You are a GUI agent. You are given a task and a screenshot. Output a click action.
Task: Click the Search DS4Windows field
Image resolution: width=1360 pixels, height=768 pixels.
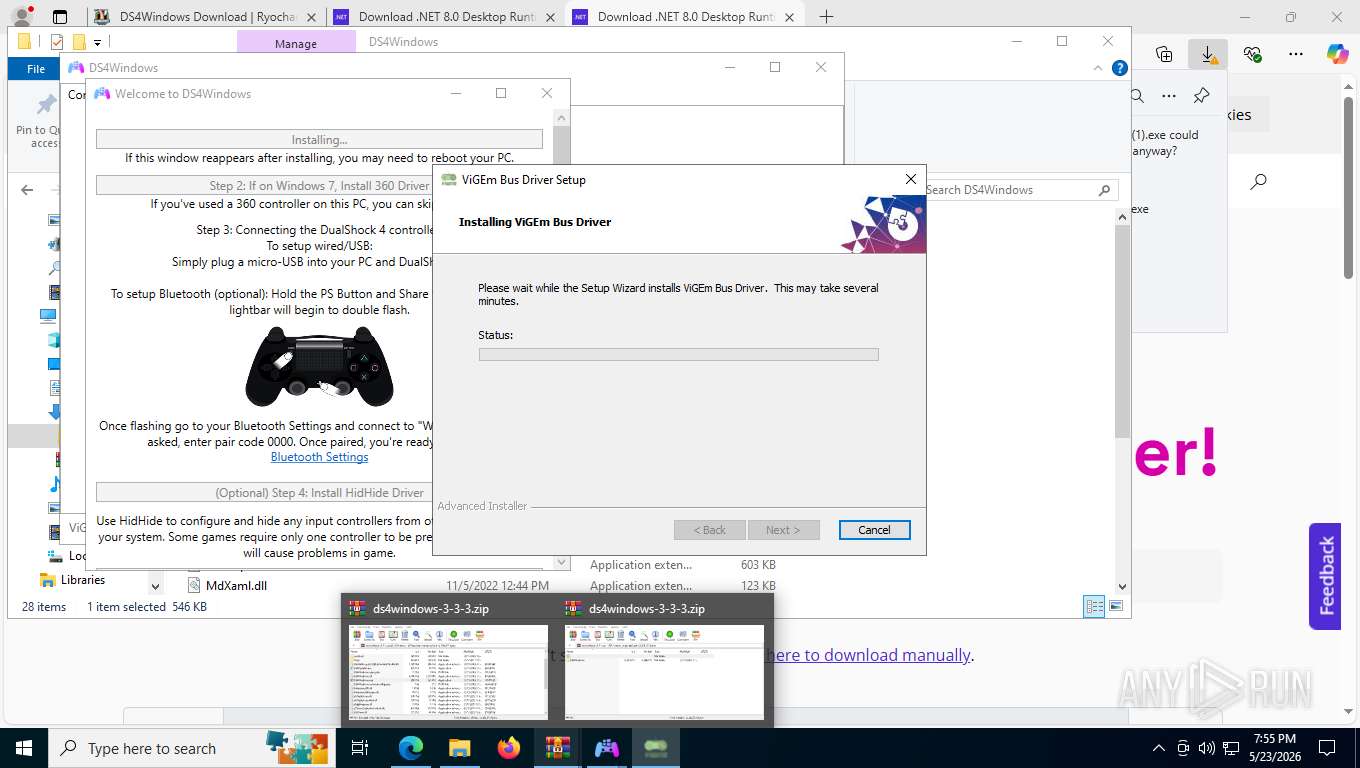[1018, 190]
